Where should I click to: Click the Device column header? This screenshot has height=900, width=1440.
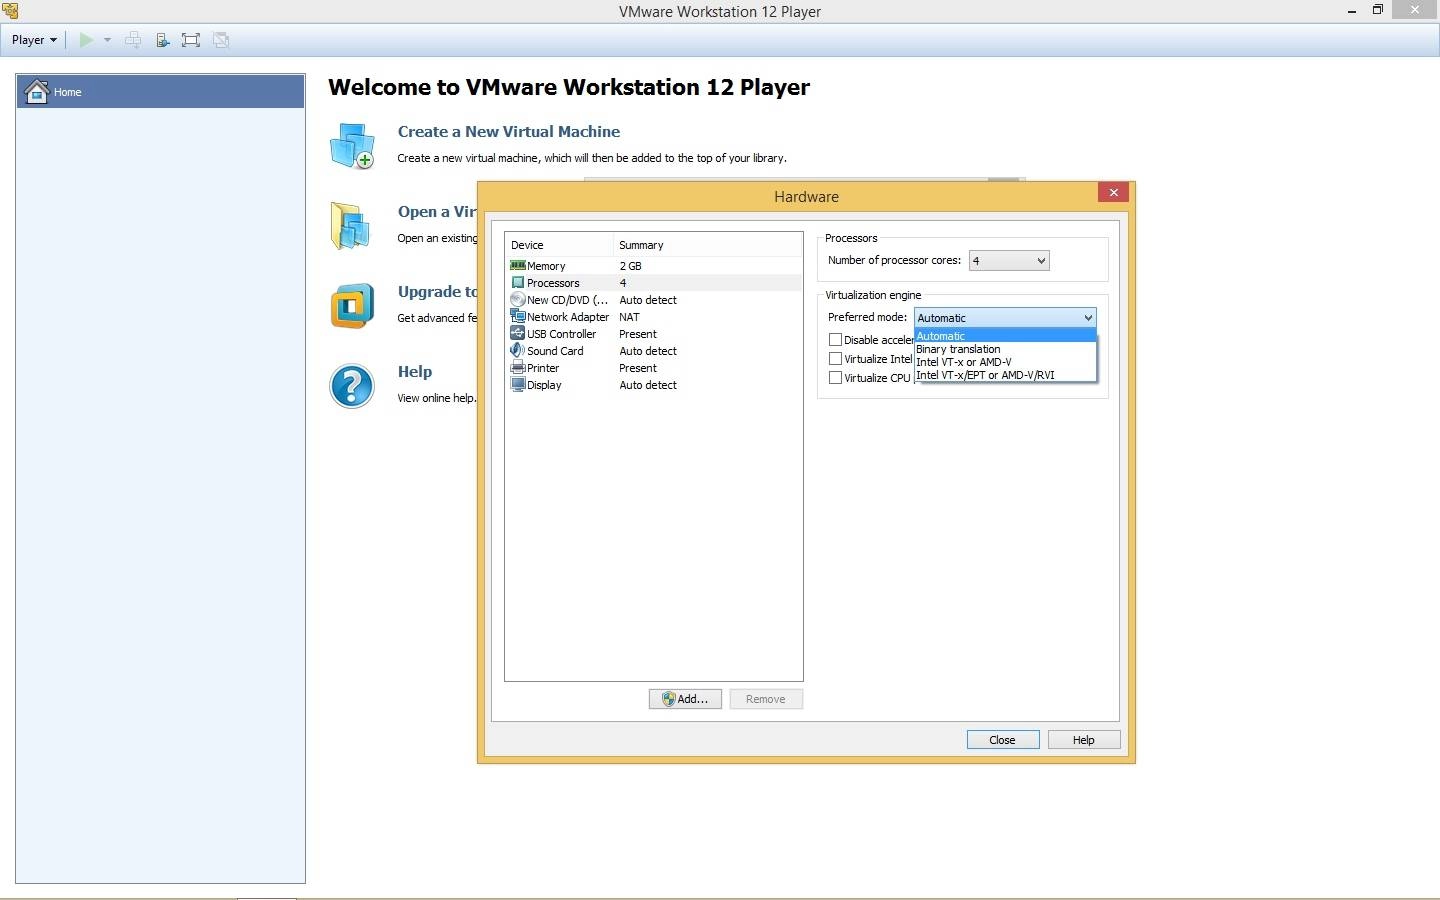pyautogui.click(x=559, y=245)
